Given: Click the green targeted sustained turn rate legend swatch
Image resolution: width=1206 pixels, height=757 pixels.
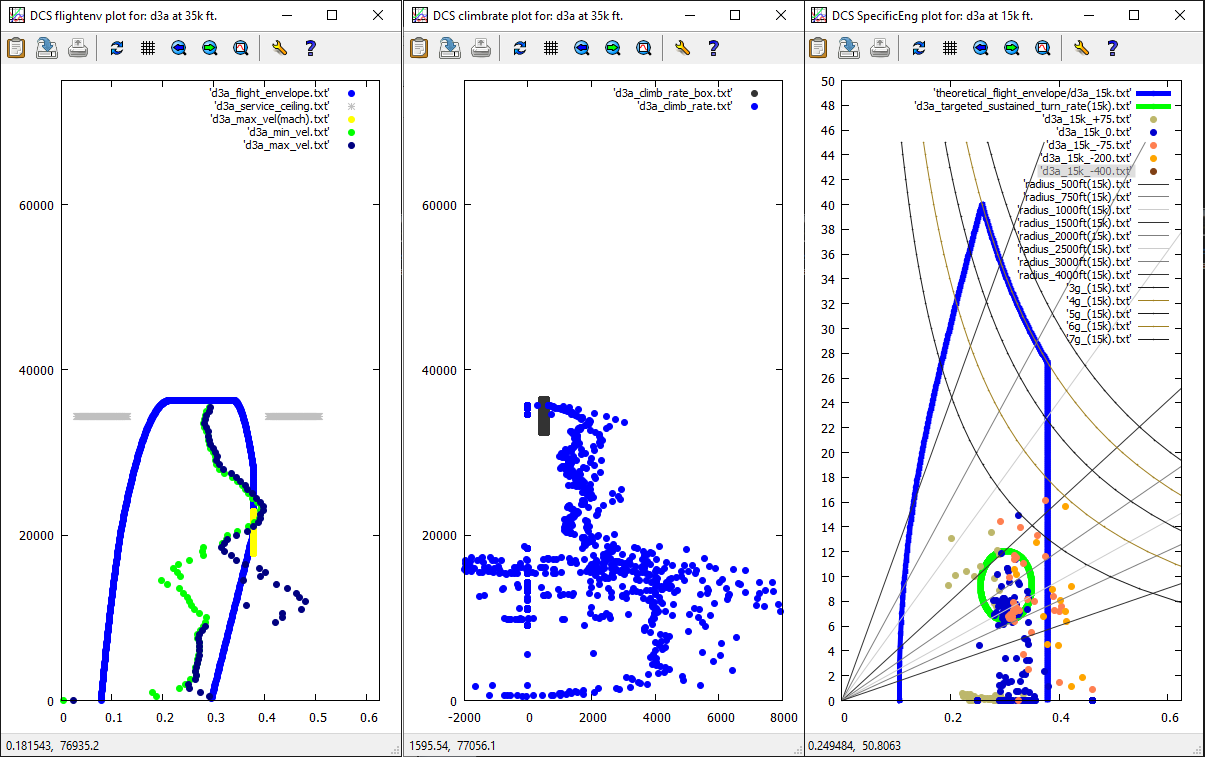Looking at the screenshot, I should point(1152,106).
